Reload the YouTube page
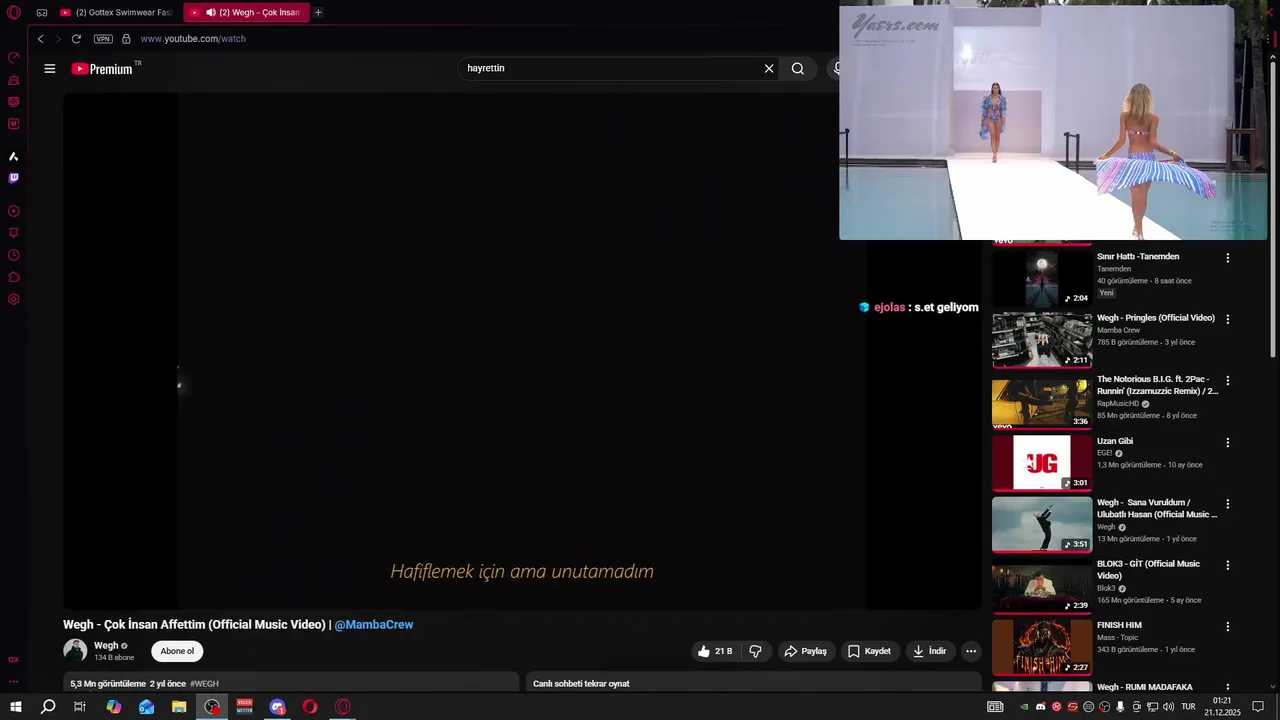Screen dimensions: 1280x720 click(x=76, y=39)
